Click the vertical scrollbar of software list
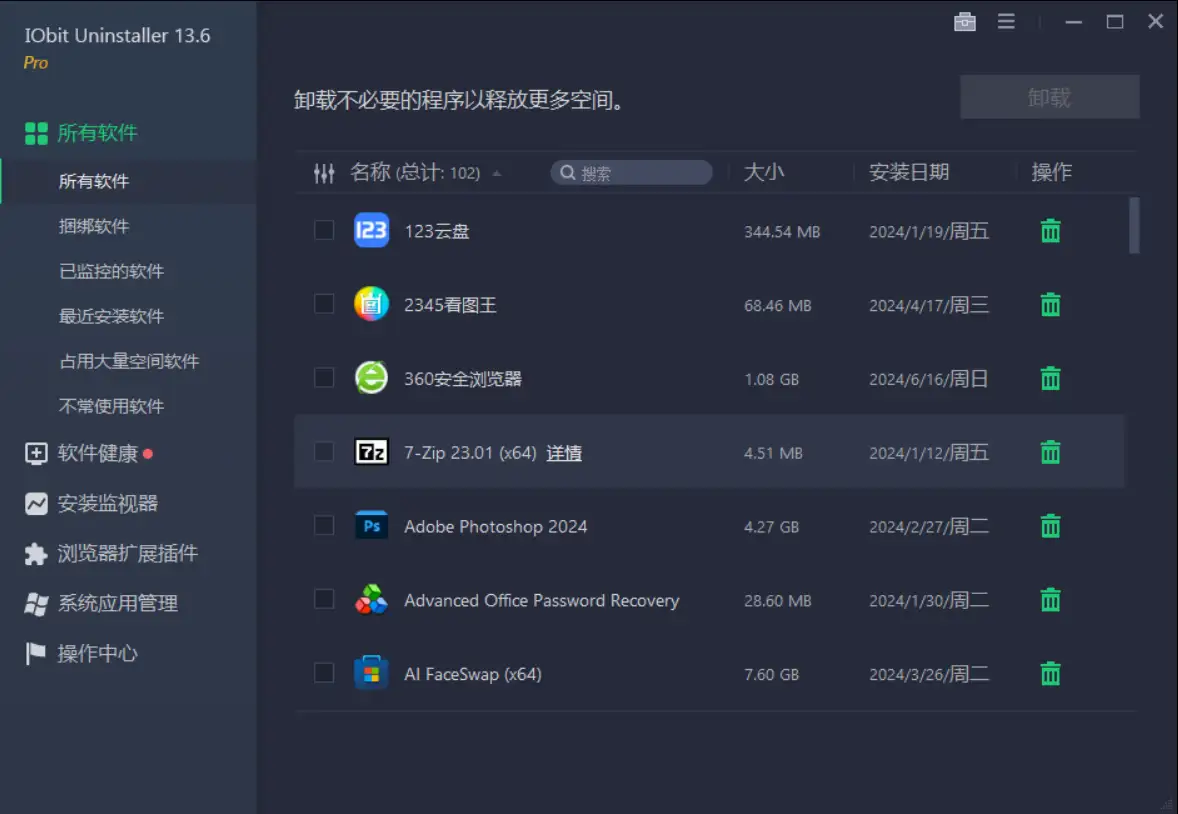The width and height of the screenshot is (1178, 814). coord(1133,225)
